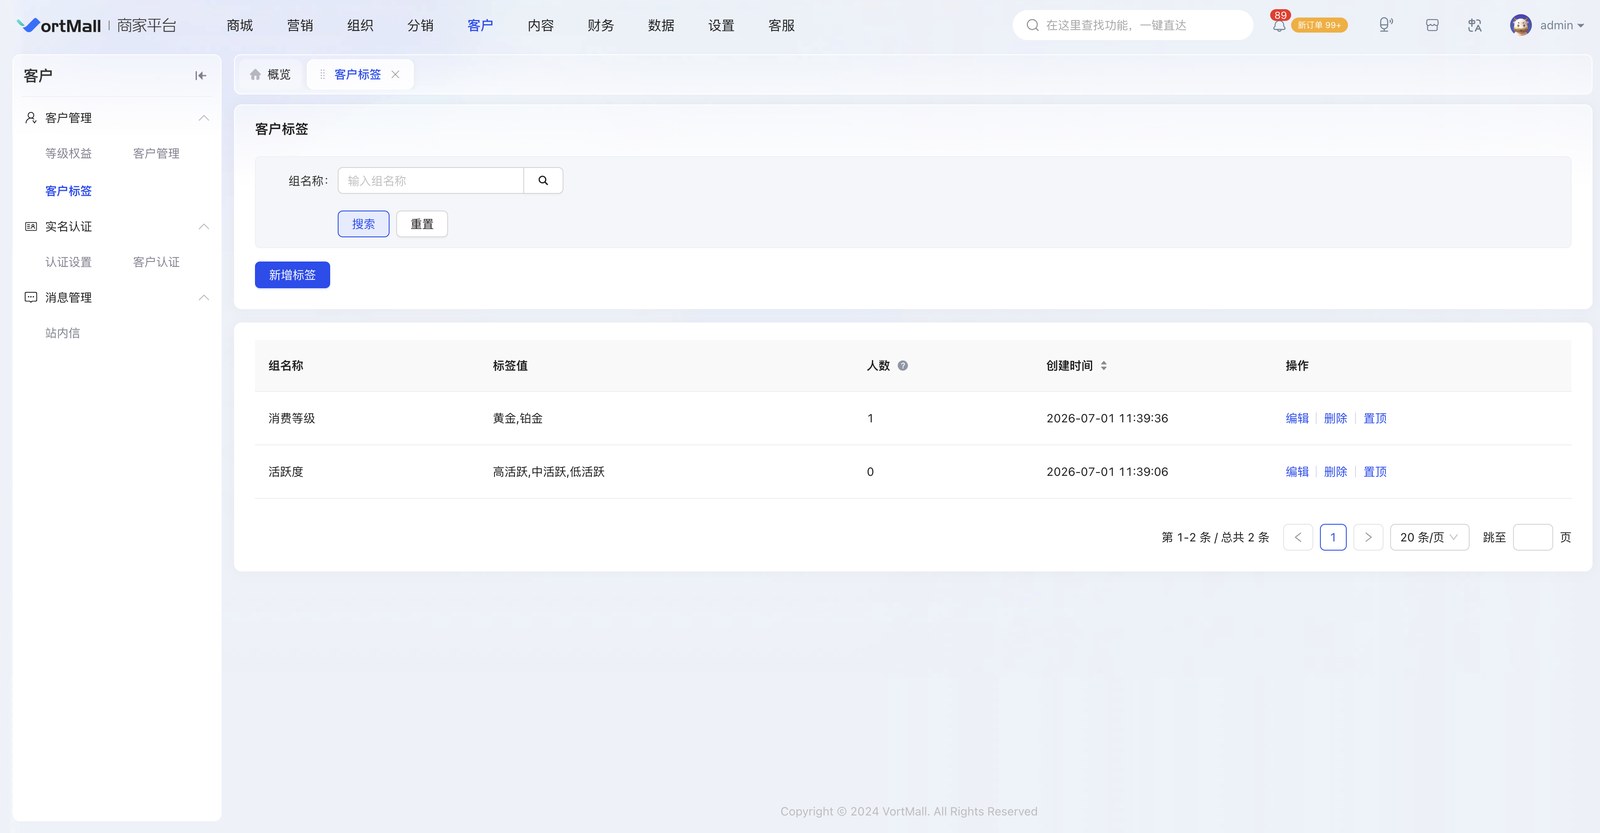The height and width of the screenshot is (833, 1600).
Task: Click 编辑 for 消费等级 row
Action: tap(1297, 419)
